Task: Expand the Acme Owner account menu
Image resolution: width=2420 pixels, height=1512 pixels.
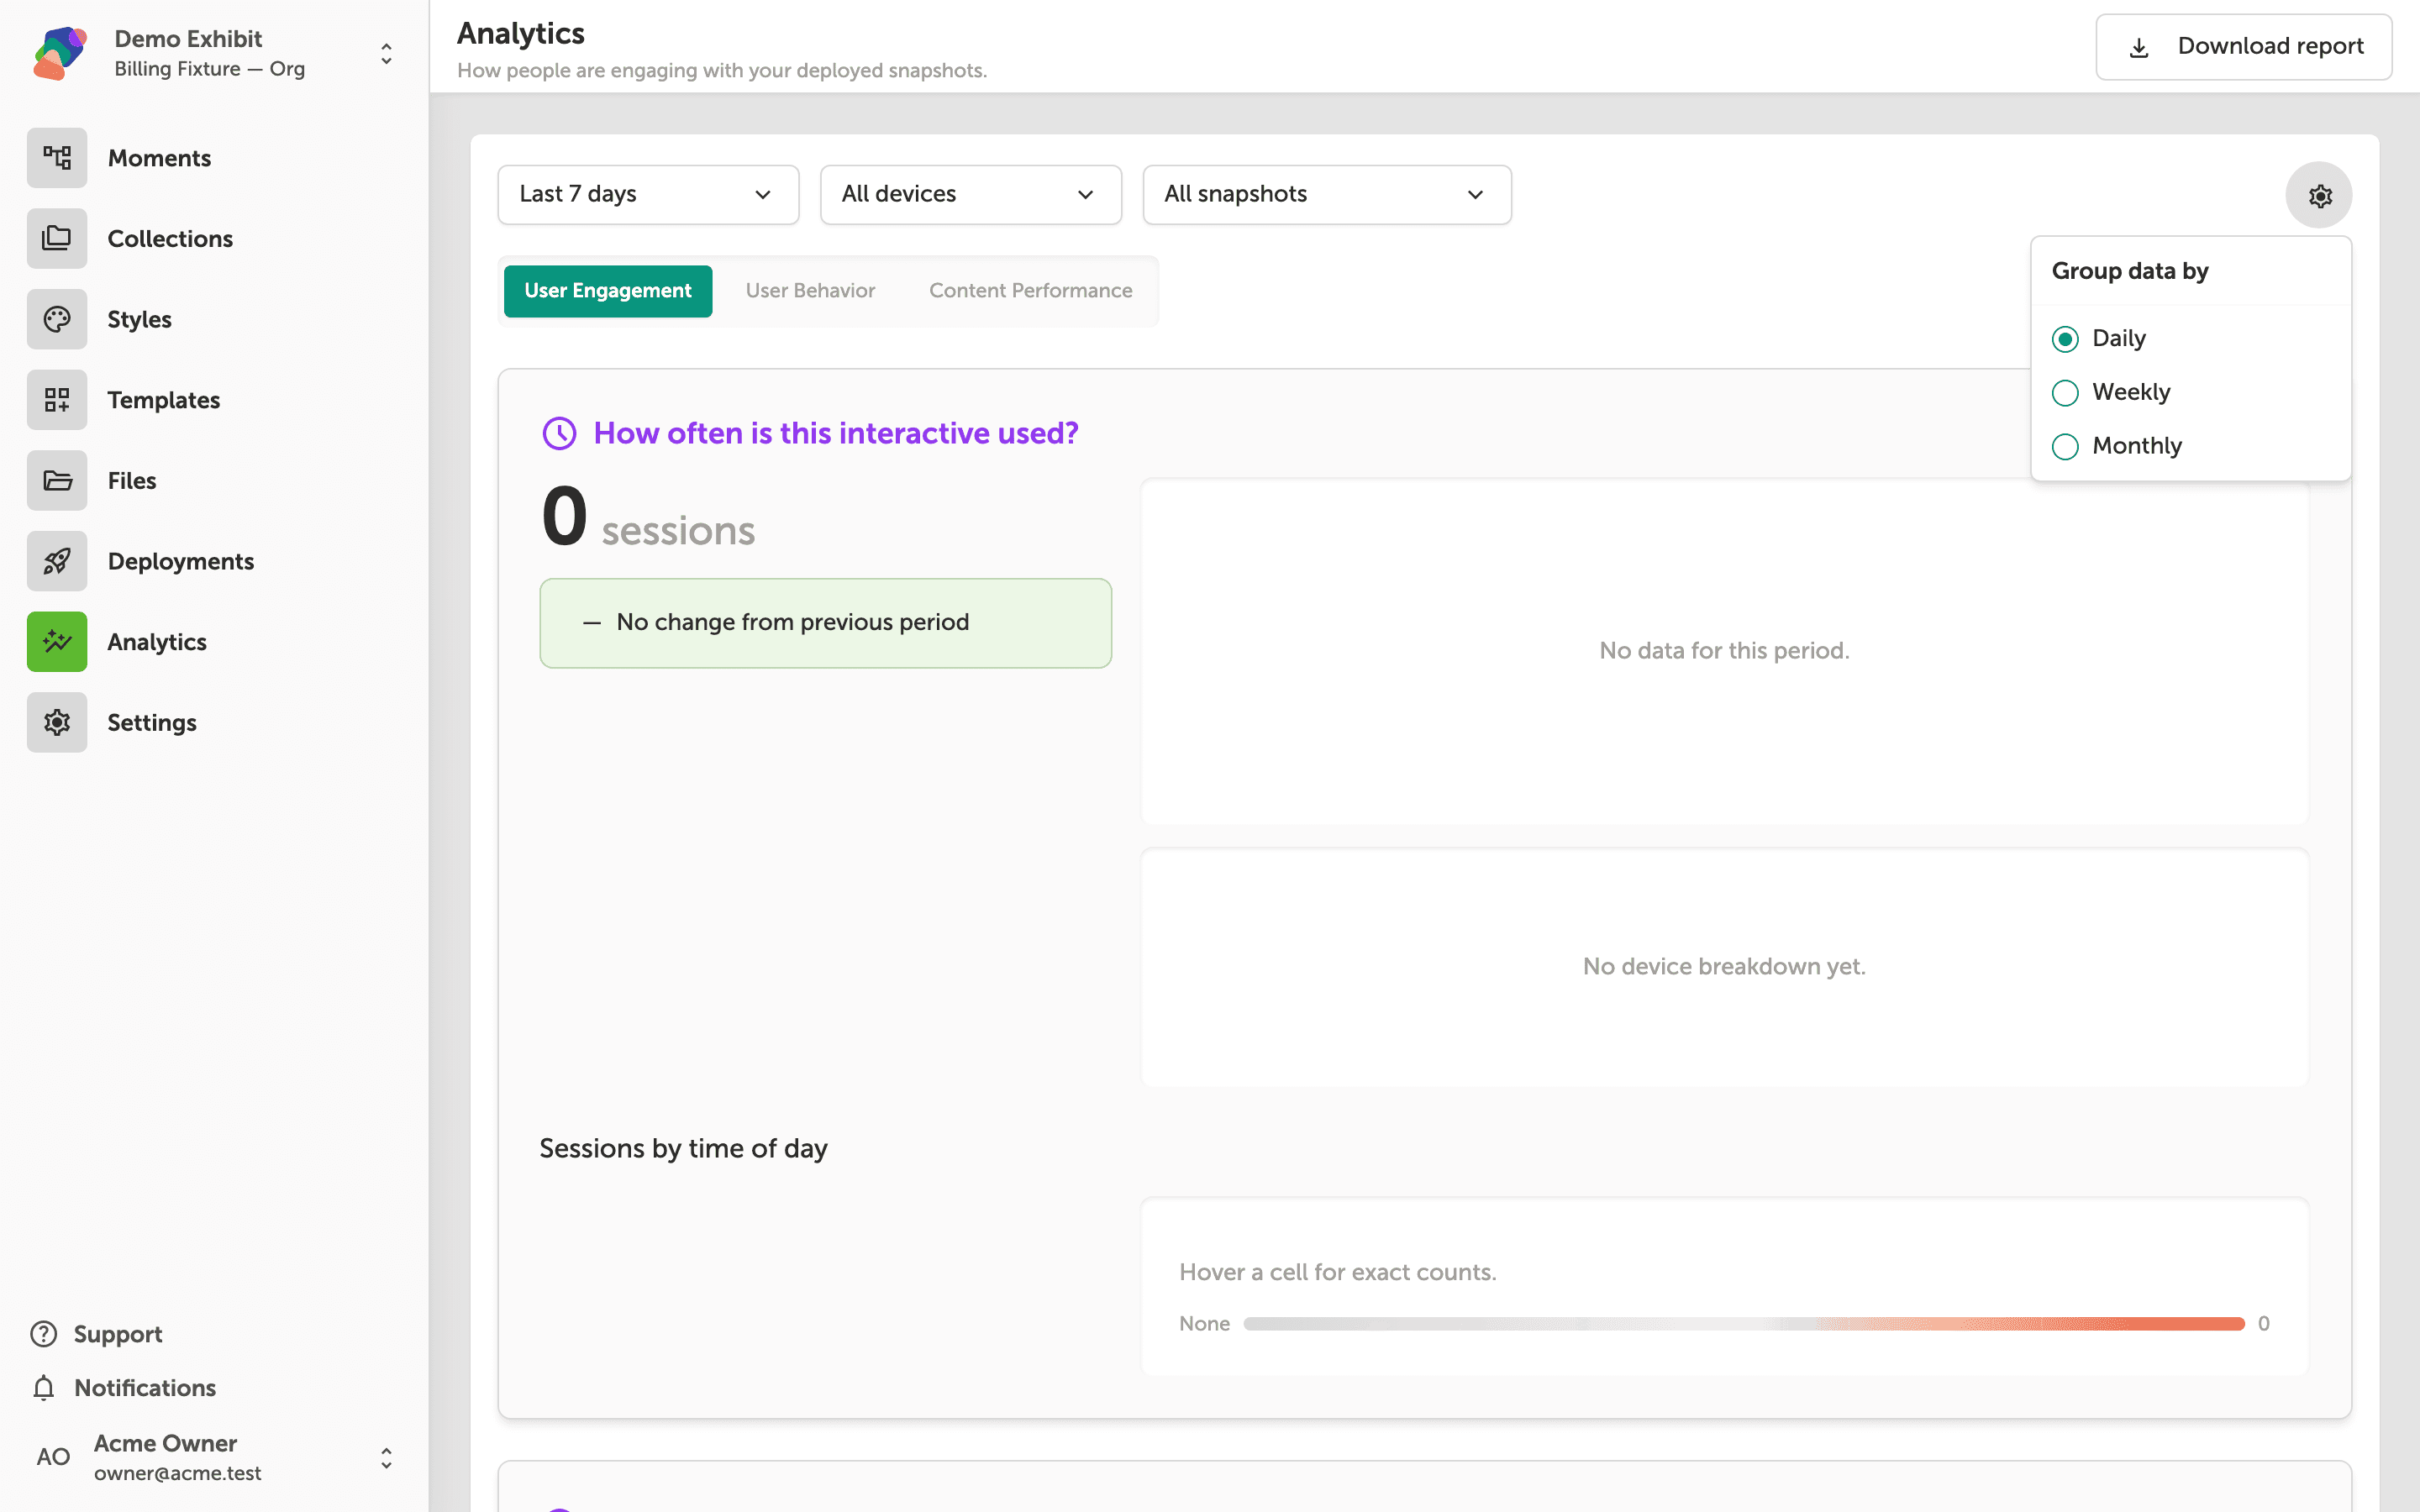Action: click(x=386, y=1458)
